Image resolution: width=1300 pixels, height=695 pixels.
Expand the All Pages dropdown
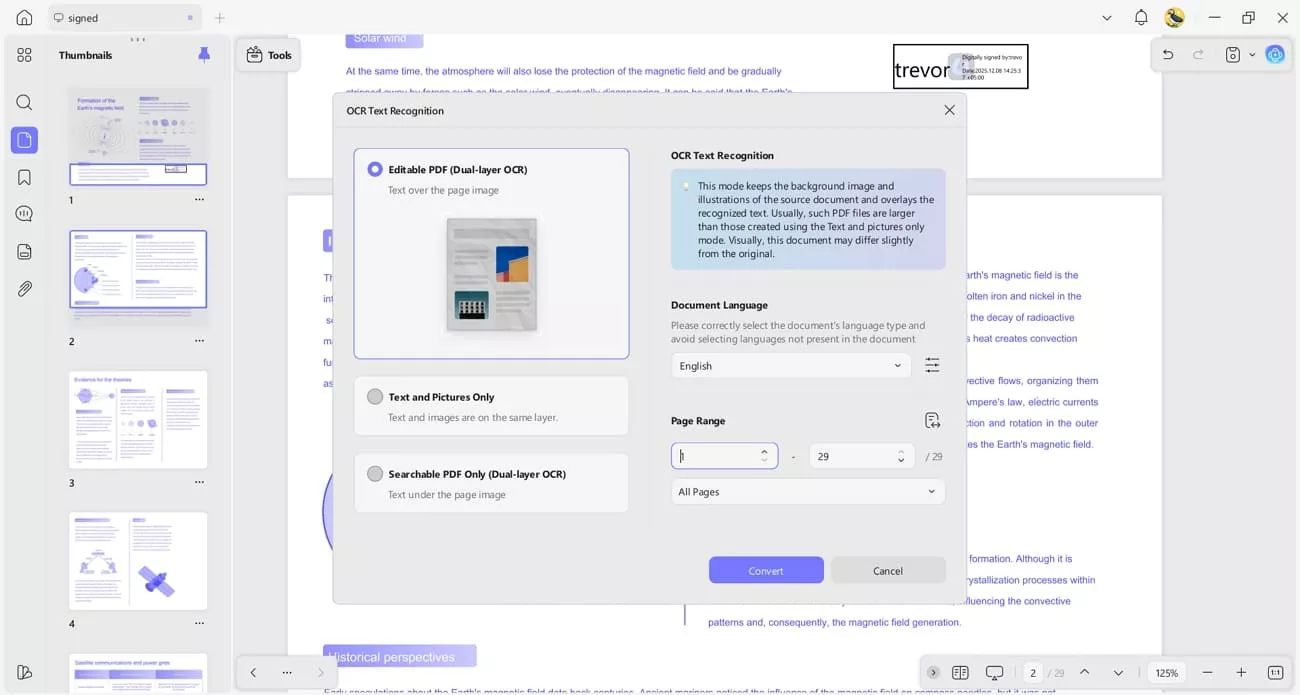point(807,492)
